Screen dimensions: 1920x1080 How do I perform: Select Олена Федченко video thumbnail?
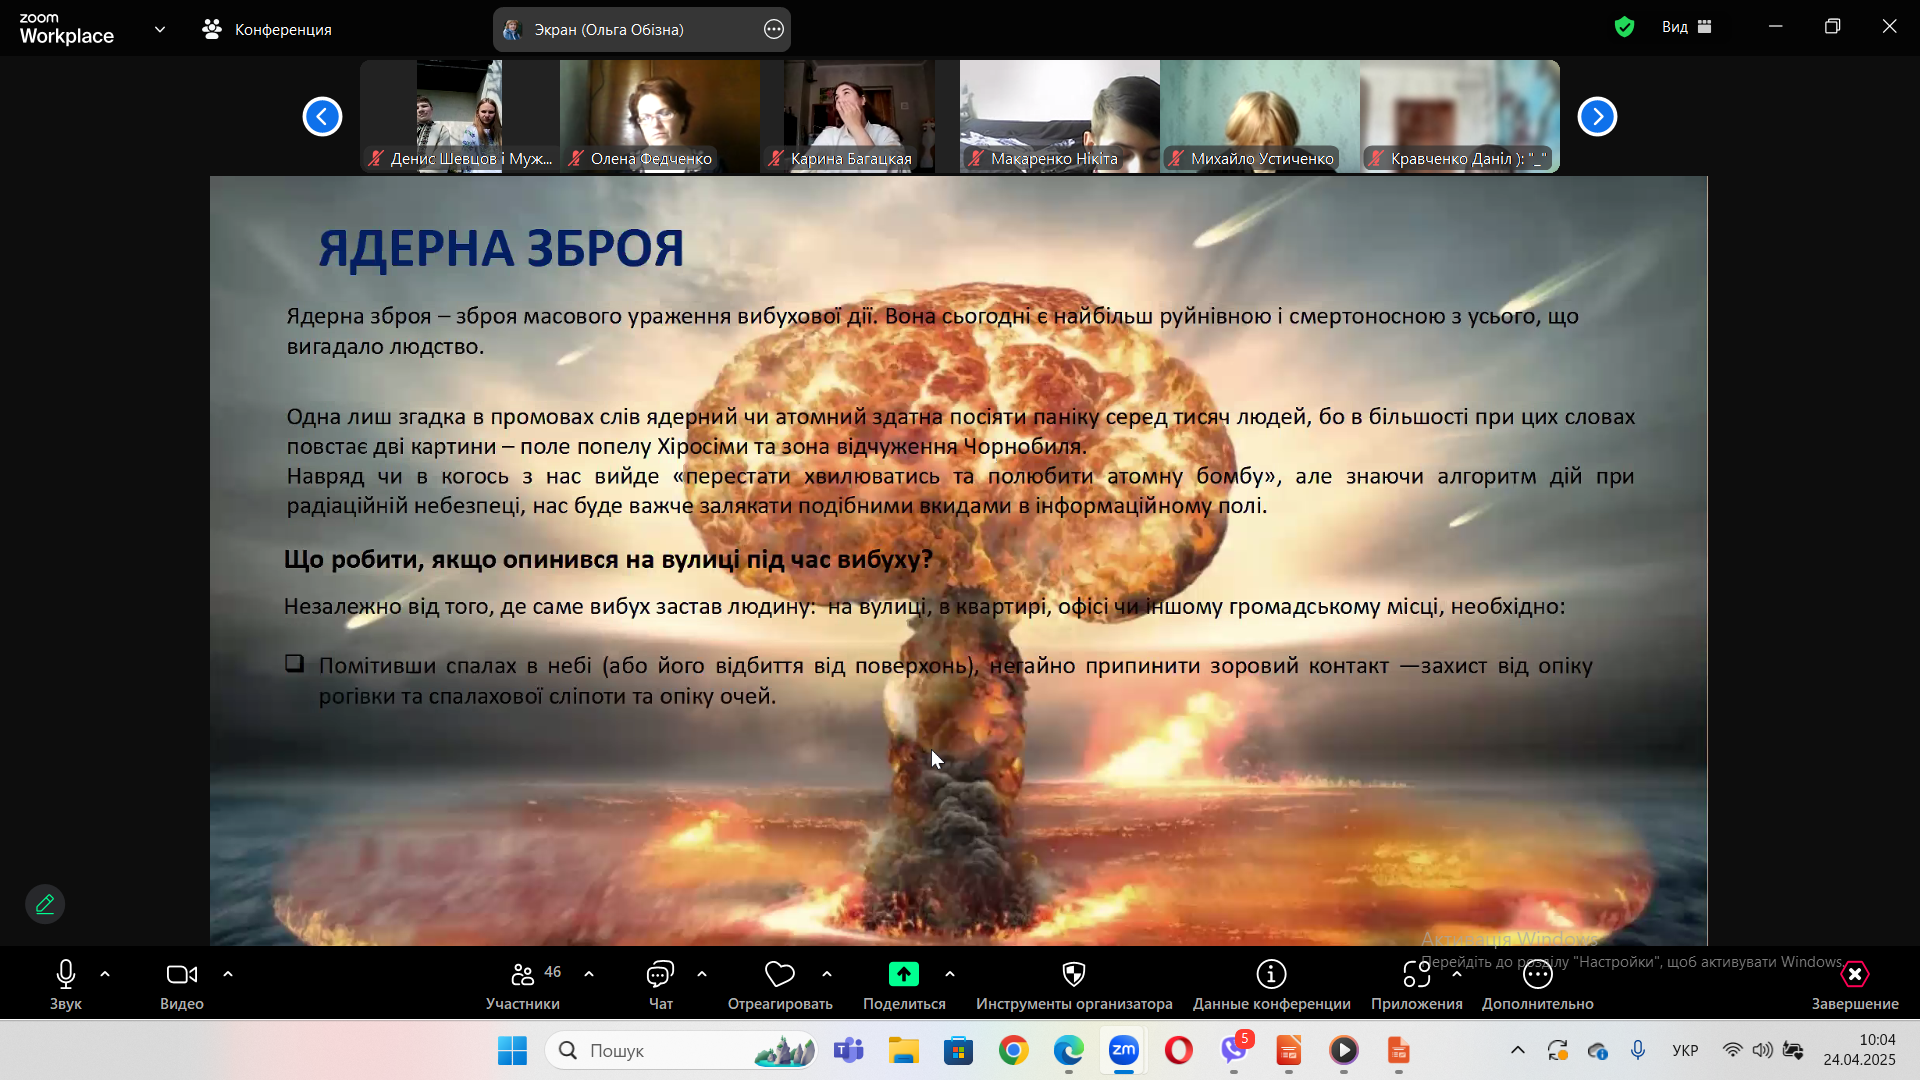pyautogui.click(x=660, y=116)
